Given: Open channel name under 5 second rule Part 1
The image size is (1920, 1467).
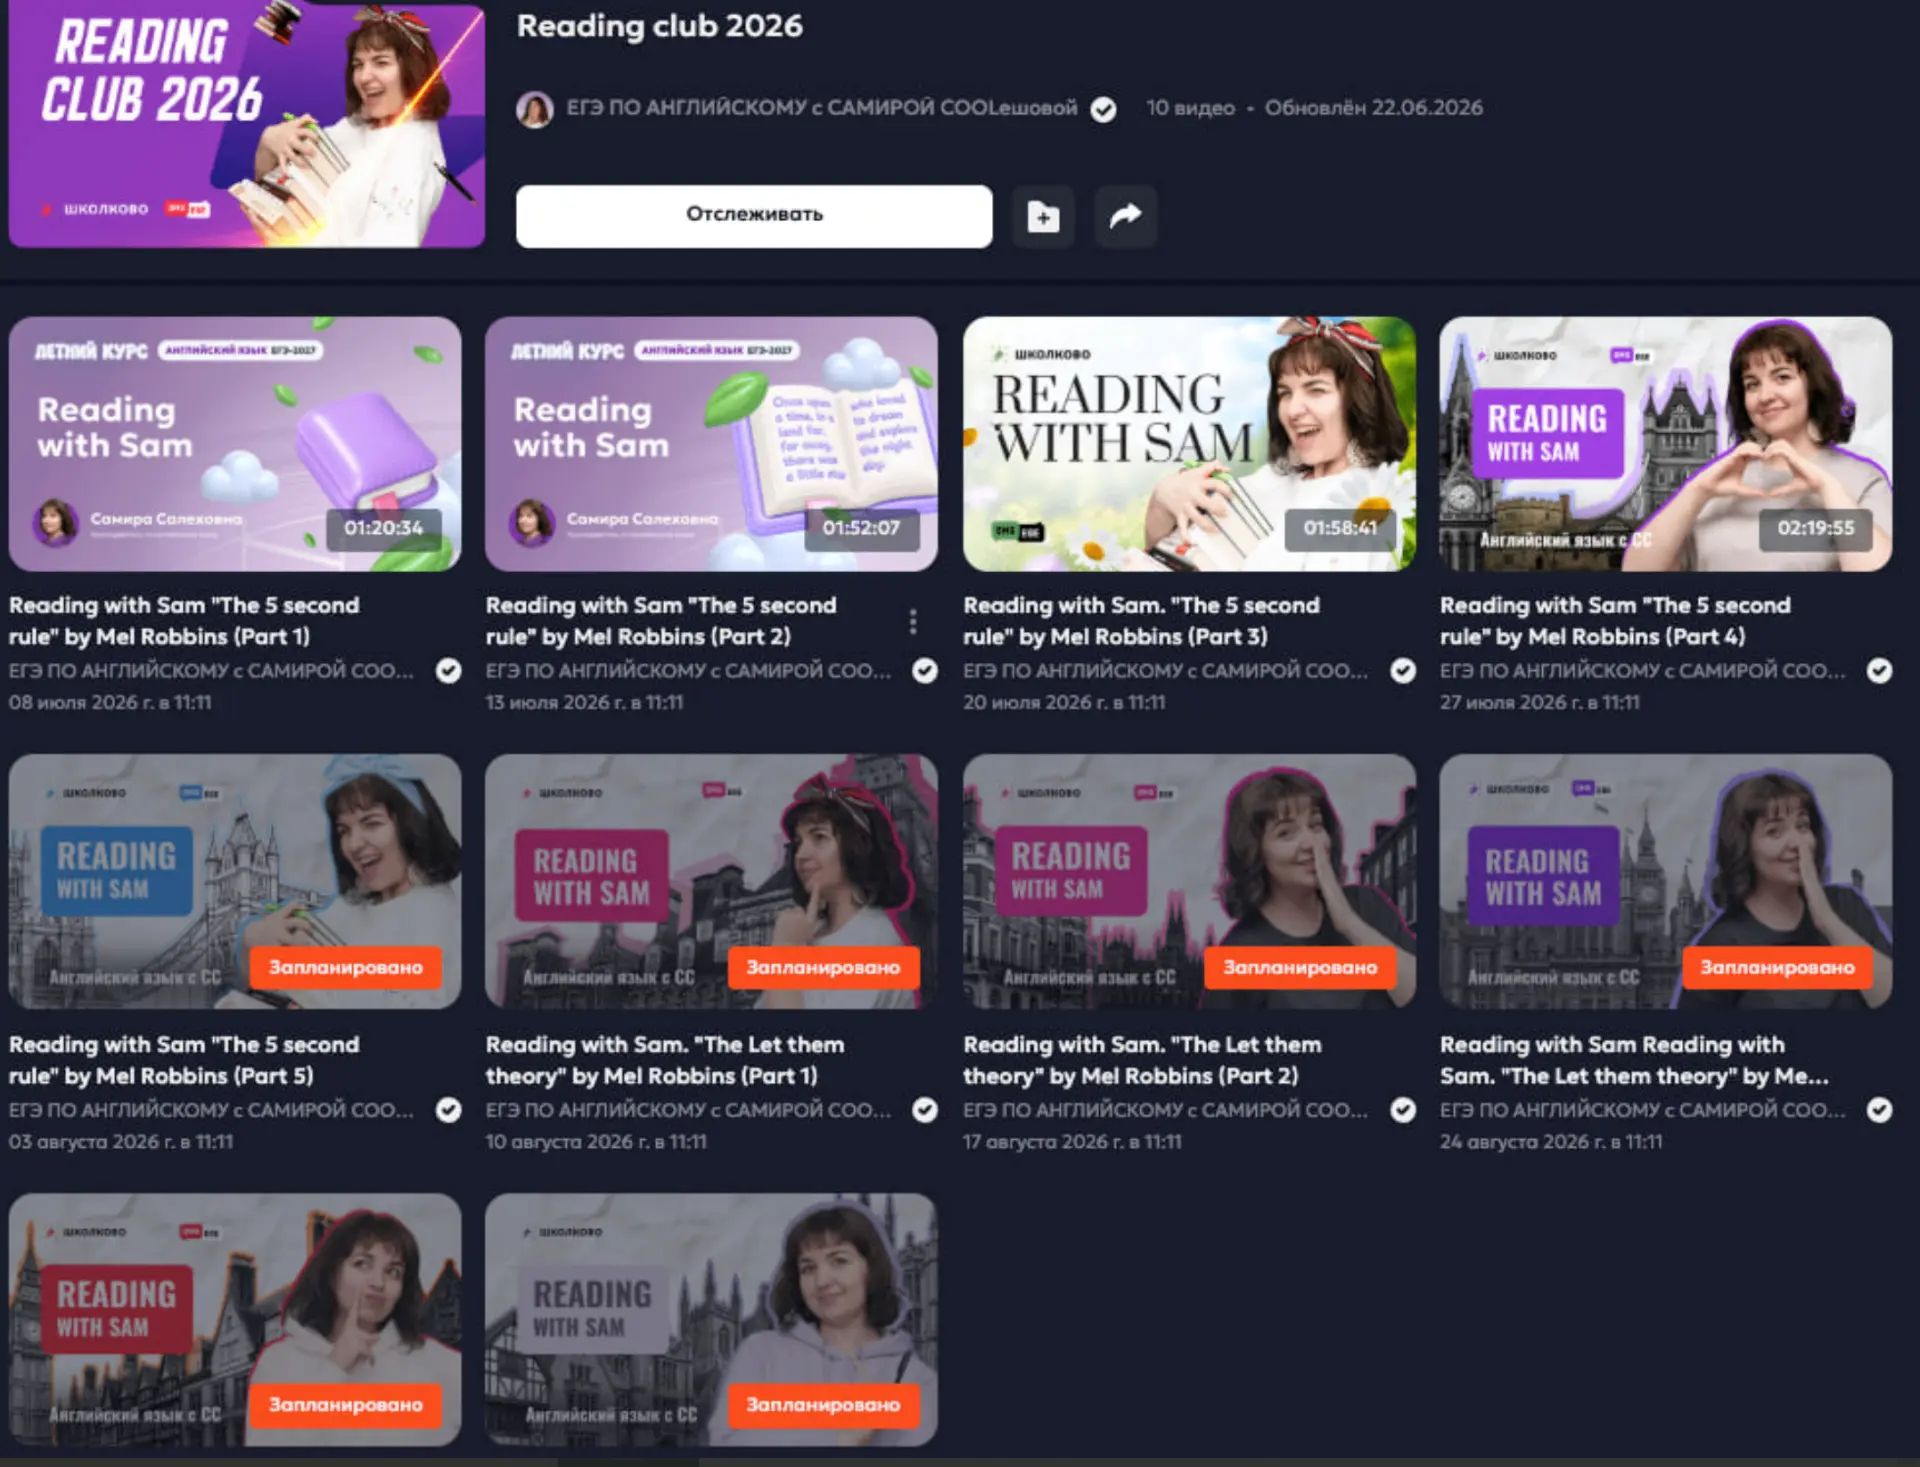Looking at the screenshot, I should [x=211, y=670].
